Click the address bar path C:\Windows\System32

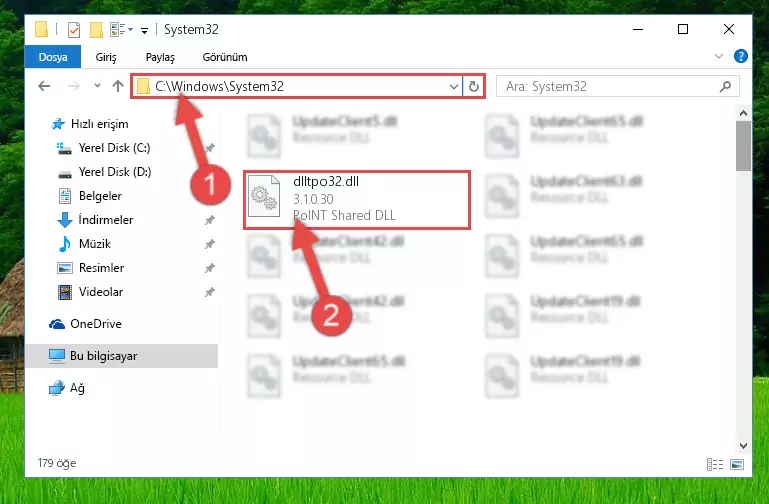219,86
